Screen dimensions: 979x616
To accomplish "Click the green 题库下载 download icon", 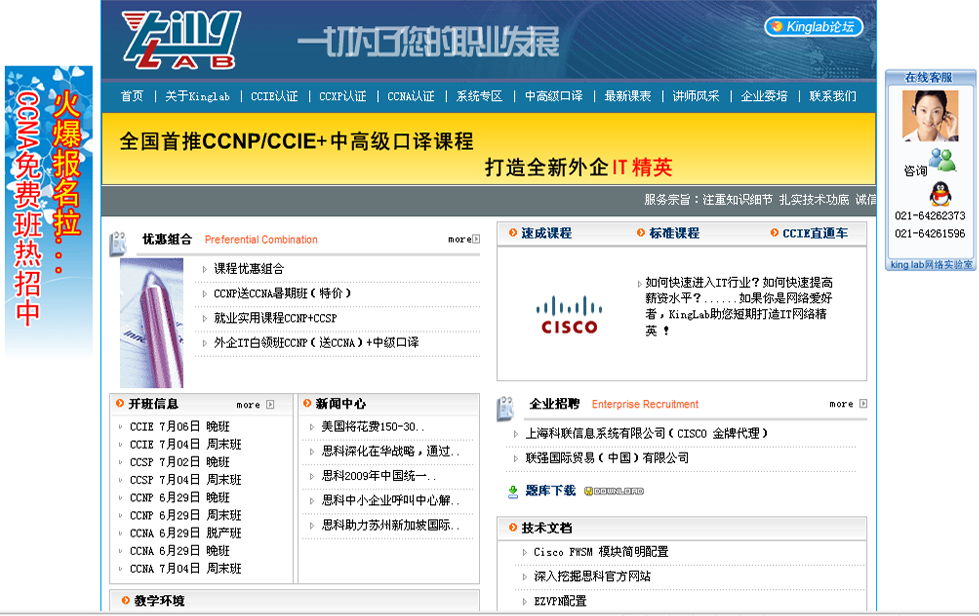I will 513,492.
